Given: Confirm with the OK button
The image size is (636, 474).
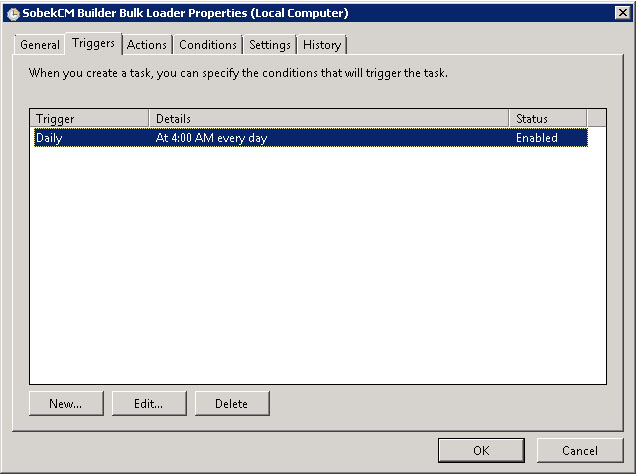Looking at the screenshot, I should (481, 450).
